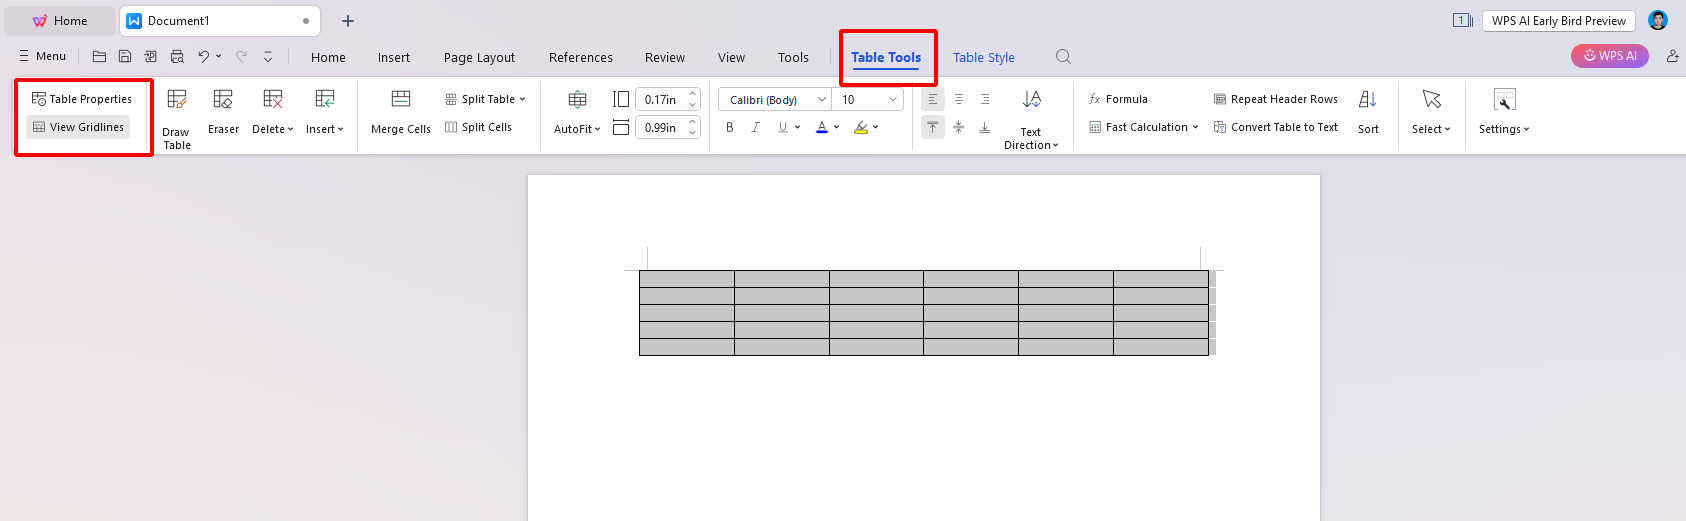
Task: Toggle Italic formatting
Action: click(x=755, y=127)
